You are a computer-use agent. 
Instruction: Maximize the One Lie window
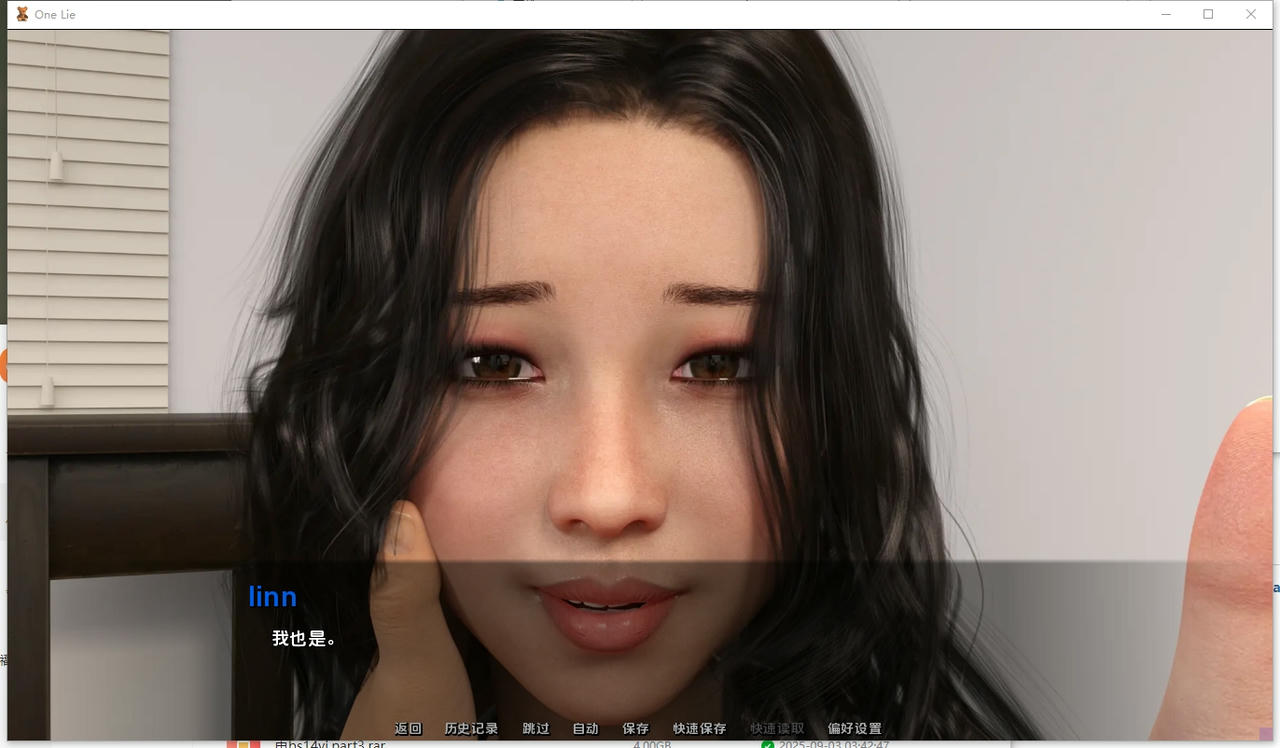click(1208, 14)
